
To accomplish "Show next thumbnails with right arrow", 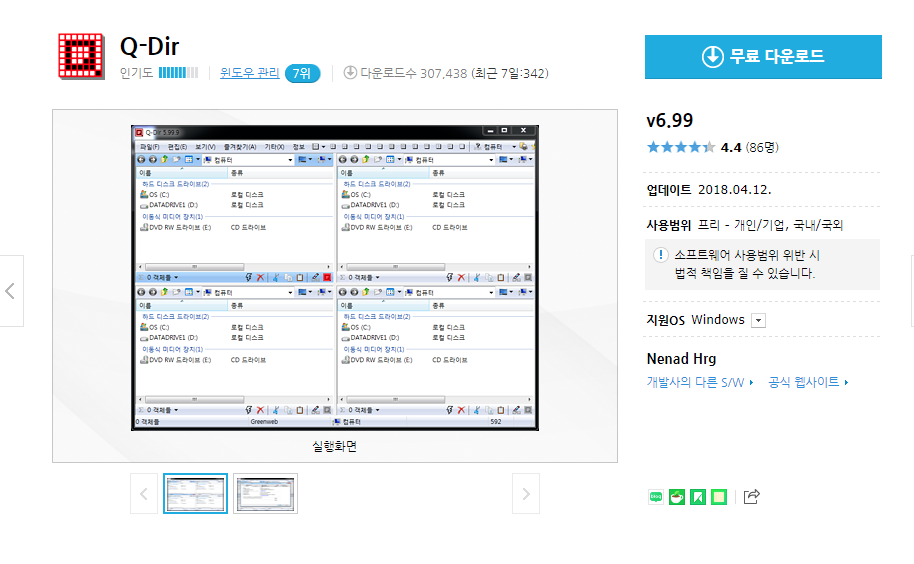I will (x=526, y=494).
